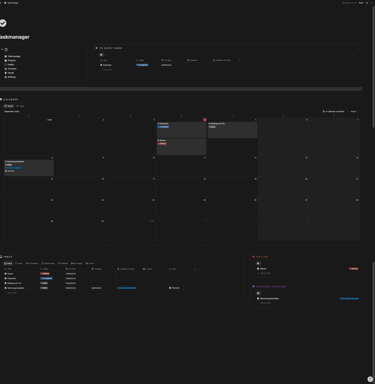This screenshot has width=375, height=384.
Task: Click Waiting status tag of Steuer in Inbox
Action: 45,273
